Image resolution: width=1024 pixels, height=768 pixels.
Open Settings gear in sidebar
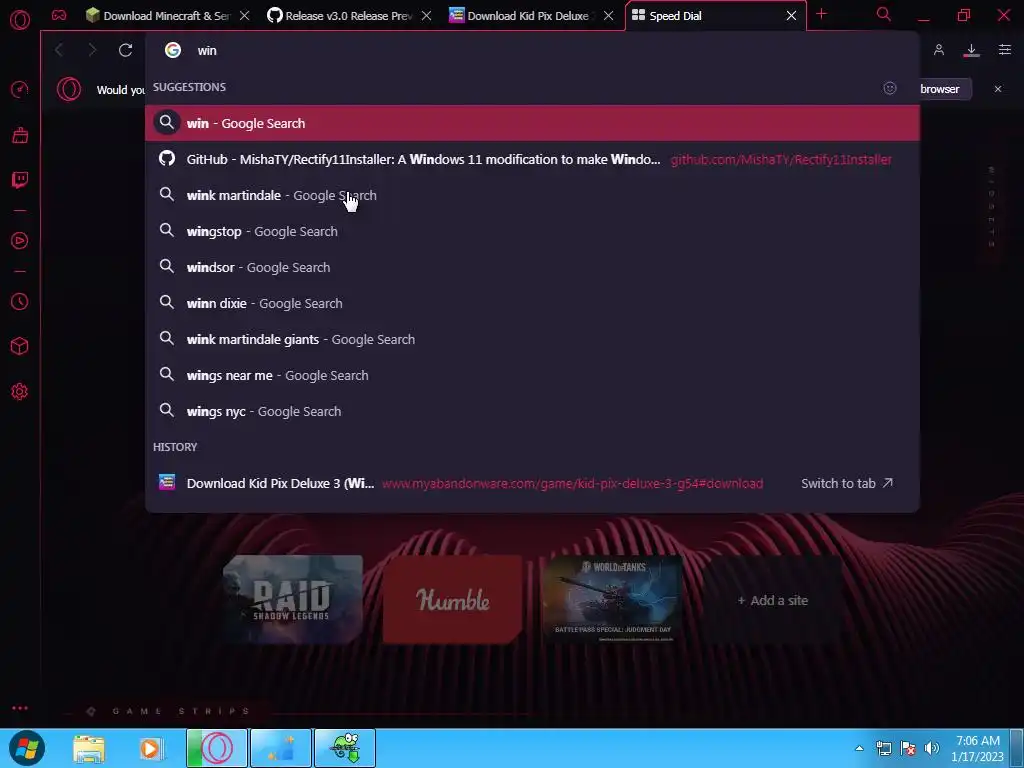click(x=20, y=392)
